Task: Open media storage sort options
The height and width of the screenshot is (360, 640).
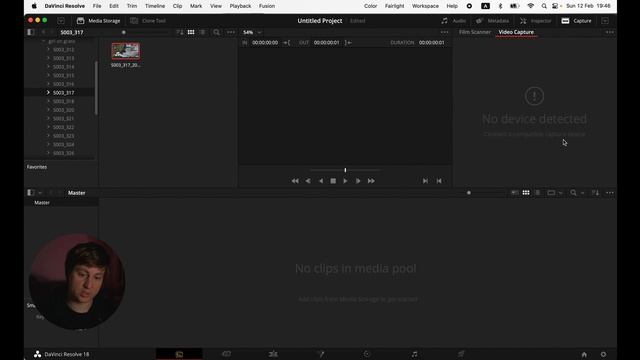Action: pyautogui.click(x=180, y=32)
